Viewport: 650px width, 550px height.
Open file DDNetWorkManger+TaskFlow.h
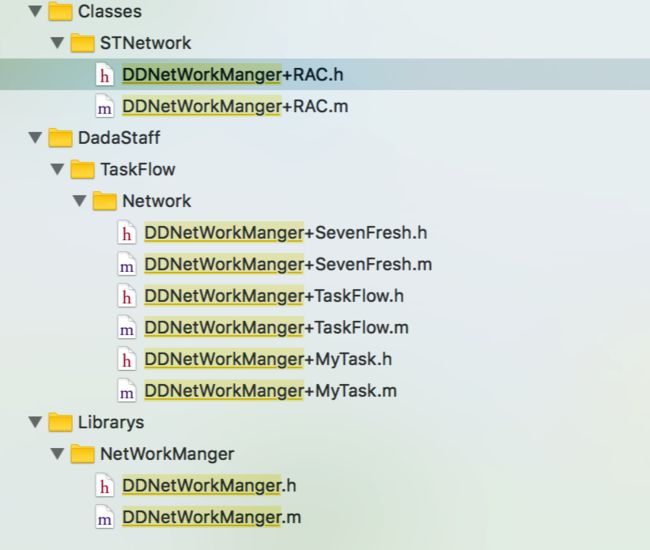tap(274, 296)
